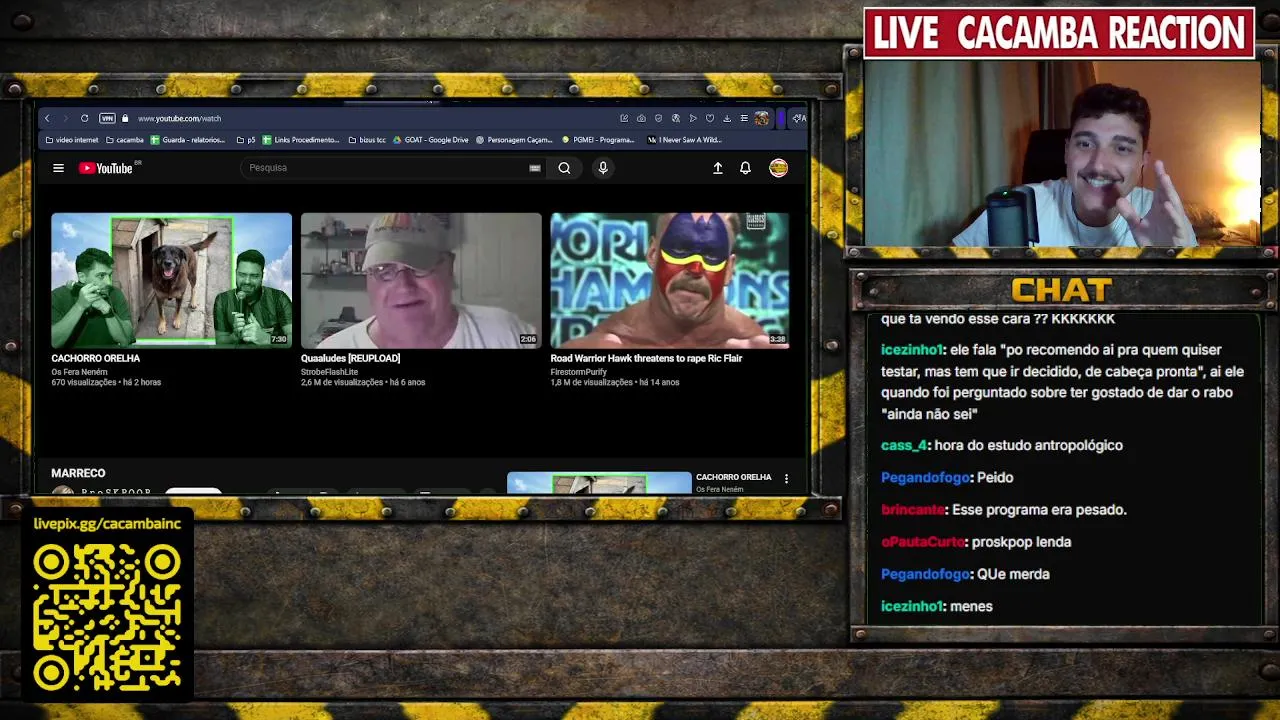Viewport: 1280px width, 720px height.
Task: Open the YouTube hamburger guide menu
Action: click(58, 168)
